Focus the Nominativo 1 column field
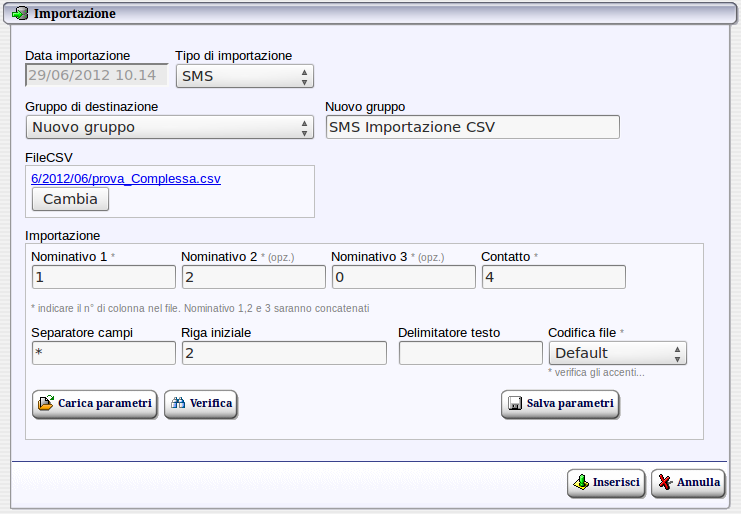Viewport: 741px width, 514px height. (x=103, y=277)
